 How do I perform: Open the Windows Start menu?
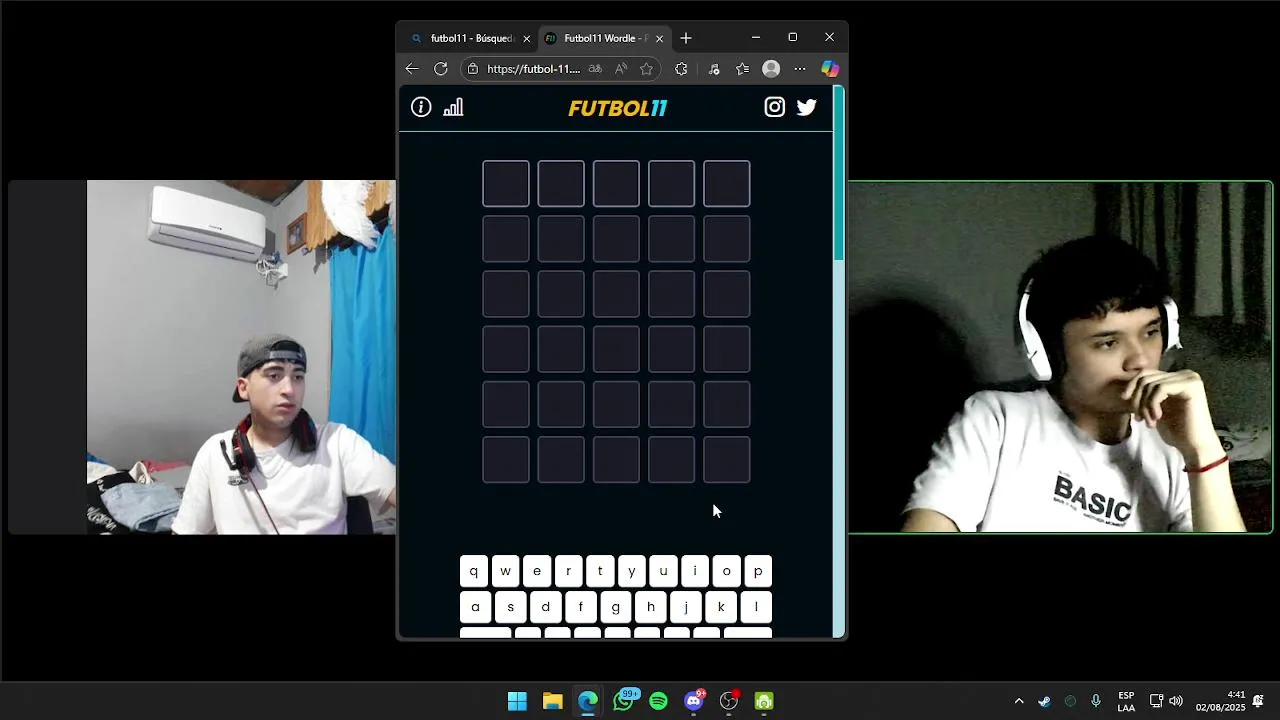point(517,701)
